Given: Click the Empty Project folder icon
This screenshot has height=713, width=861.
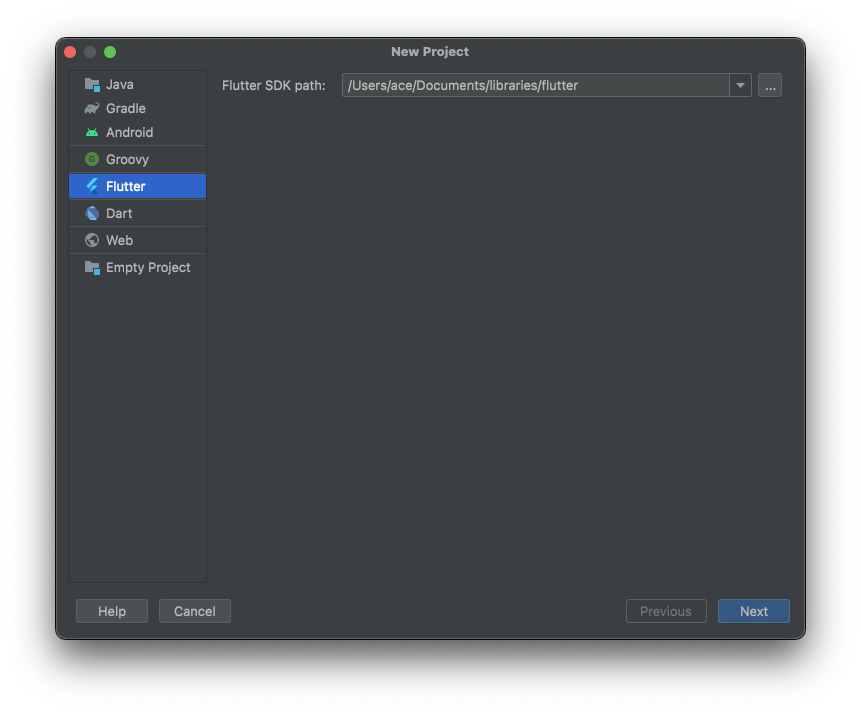Looking at the screenshot, I should point(92,268).
